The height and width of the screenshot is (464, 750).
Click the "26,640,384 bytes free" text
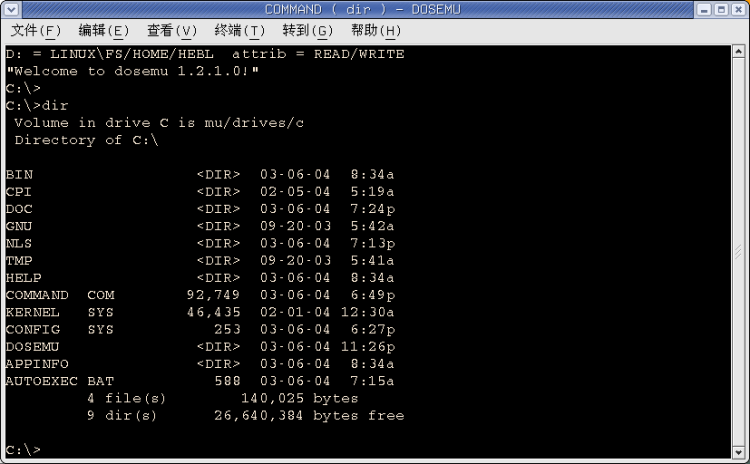pos(322,415)
